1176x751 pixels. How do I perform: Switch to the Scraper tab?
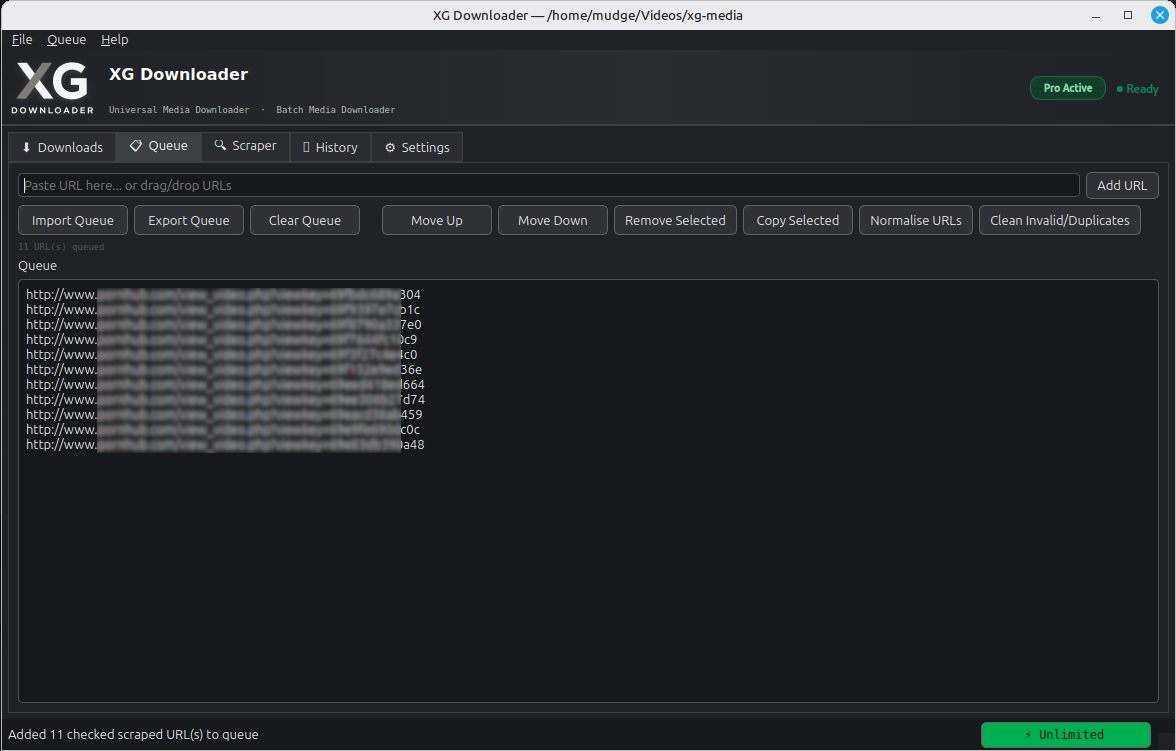point(245,146)
